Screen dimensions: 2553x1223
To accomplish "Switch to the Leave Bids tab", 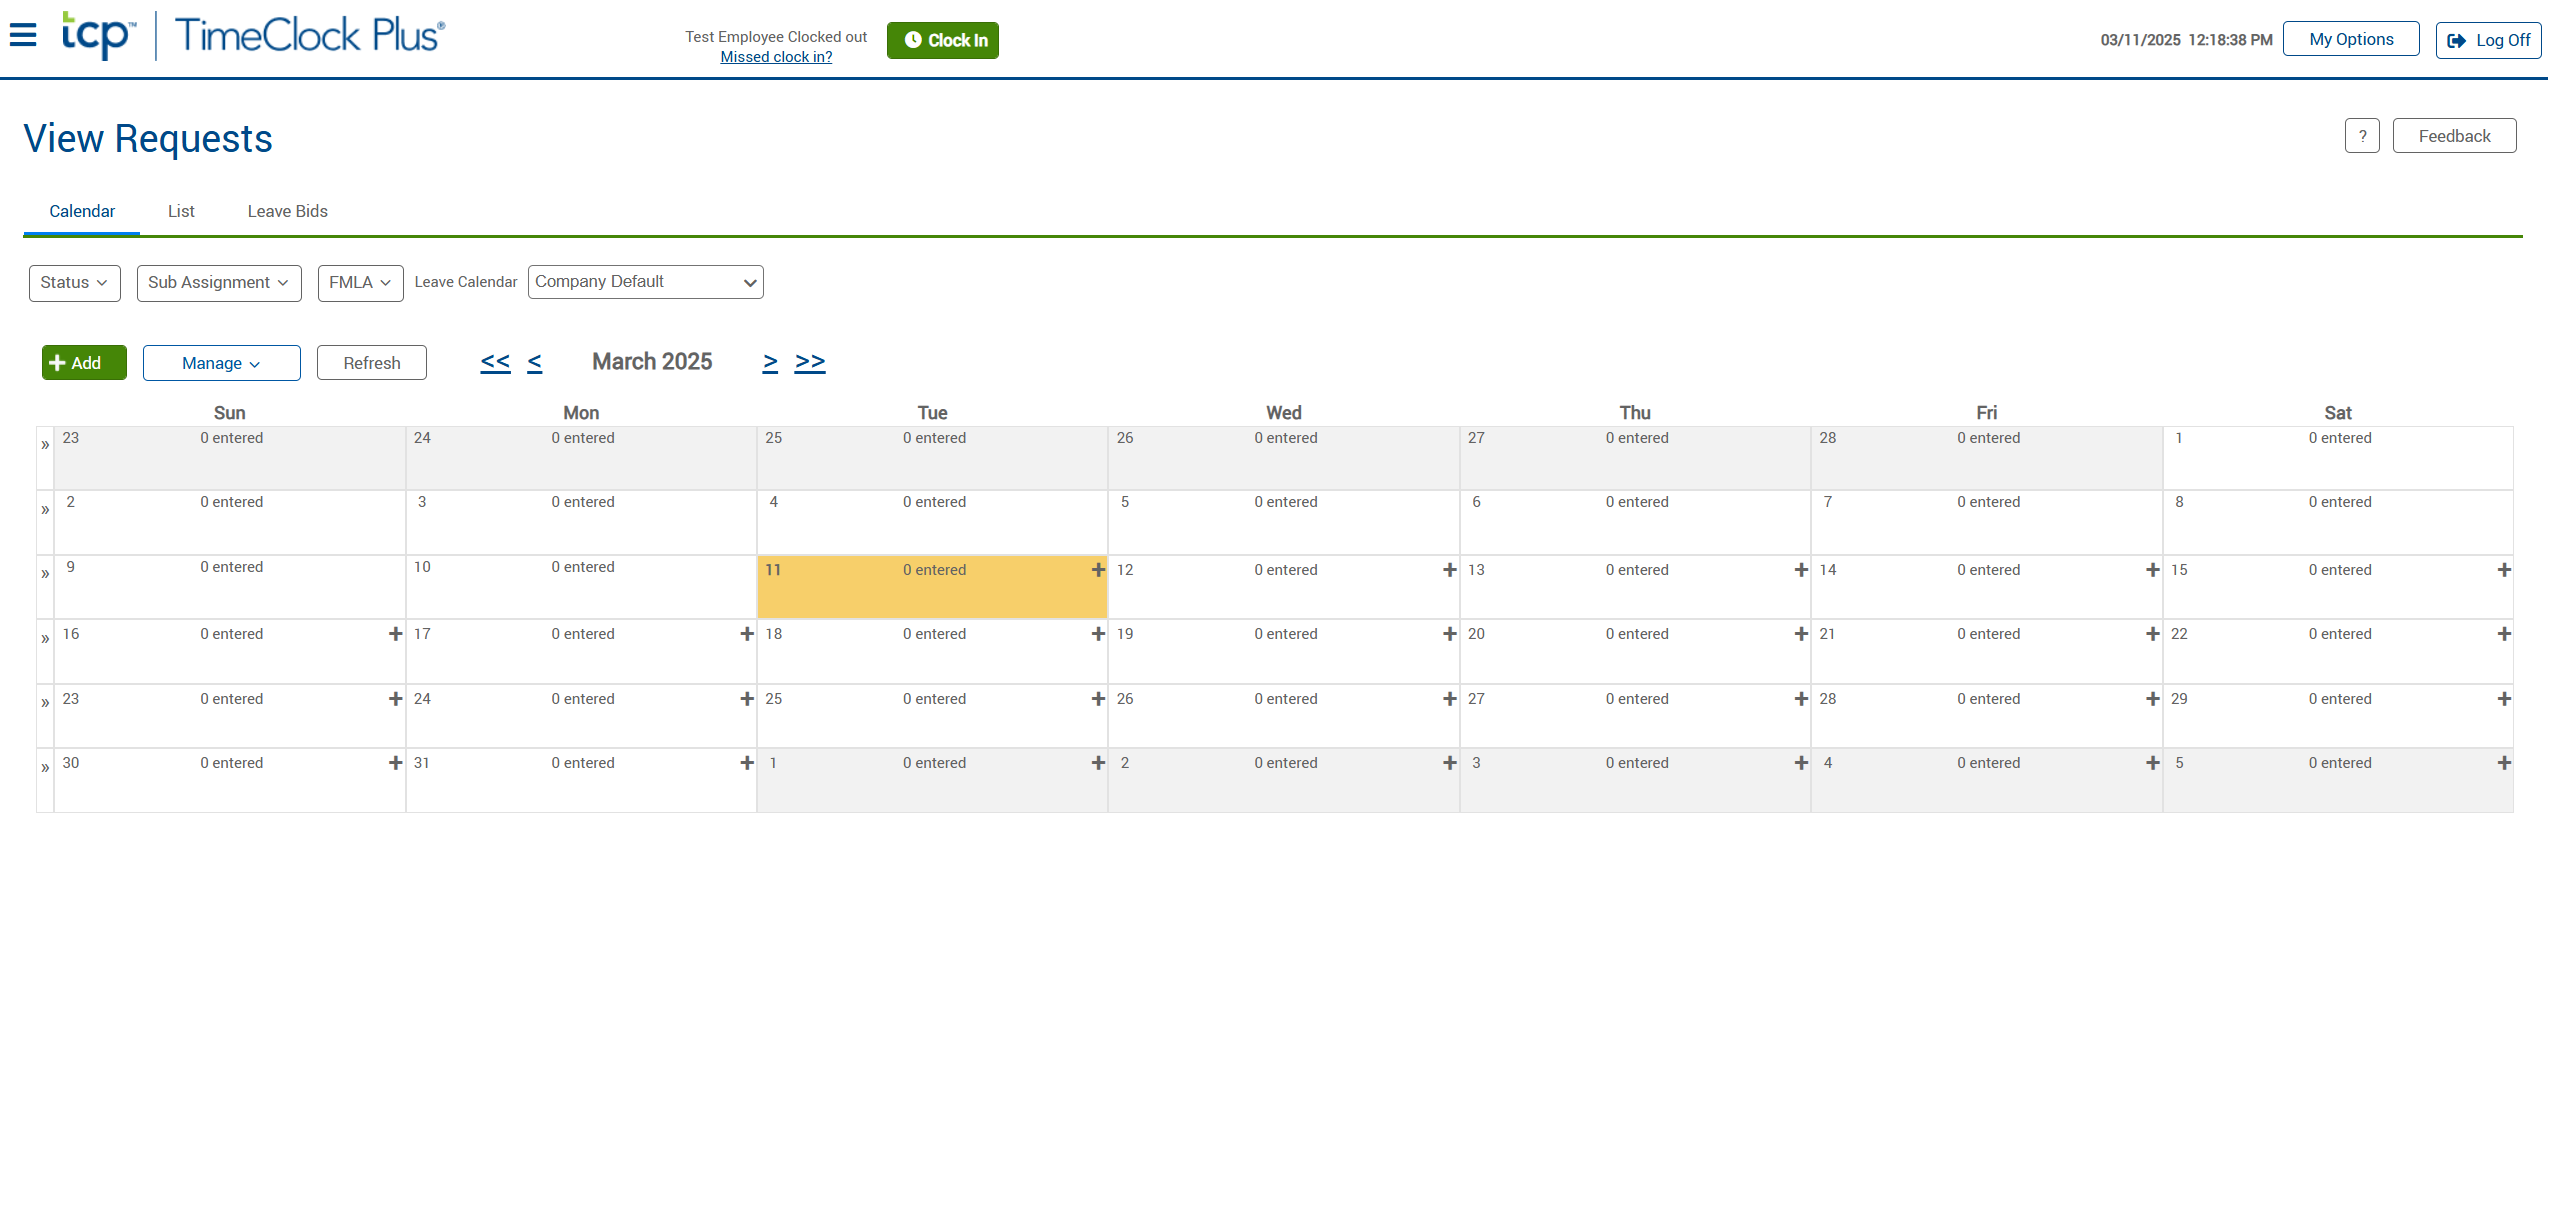I will pos(287,211).
